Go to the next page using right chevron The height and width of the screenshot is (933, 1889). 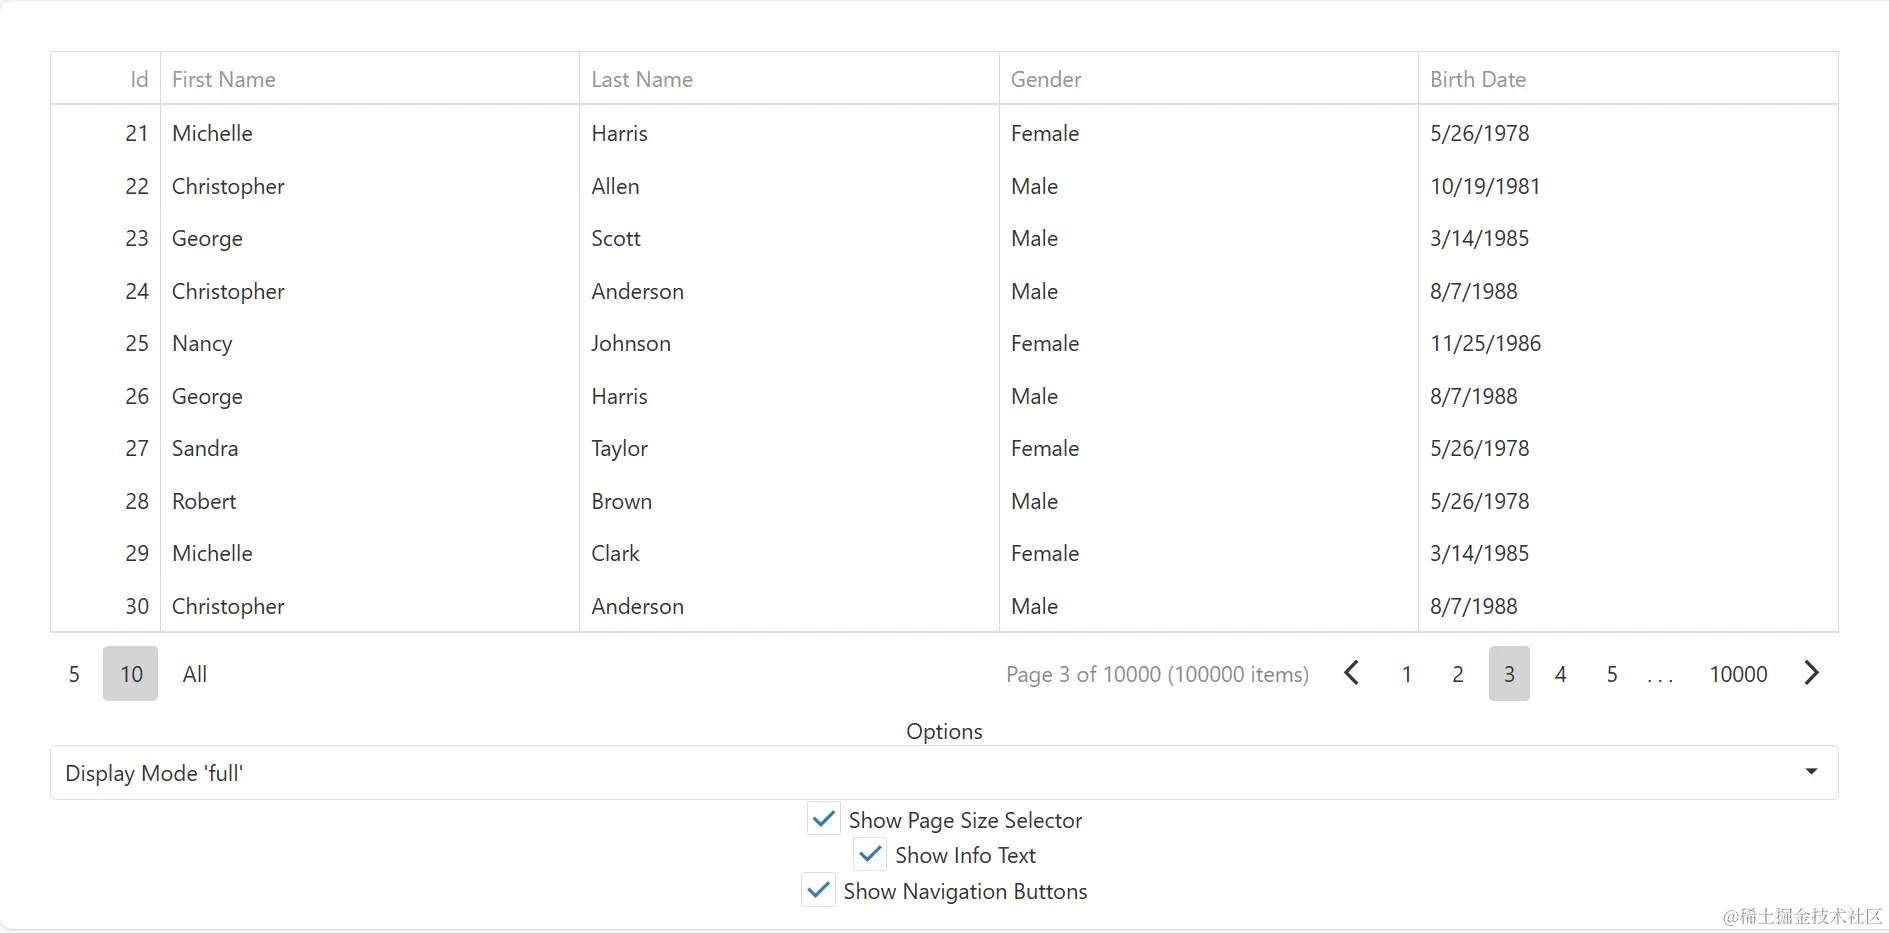click(x=1811, y=674)
